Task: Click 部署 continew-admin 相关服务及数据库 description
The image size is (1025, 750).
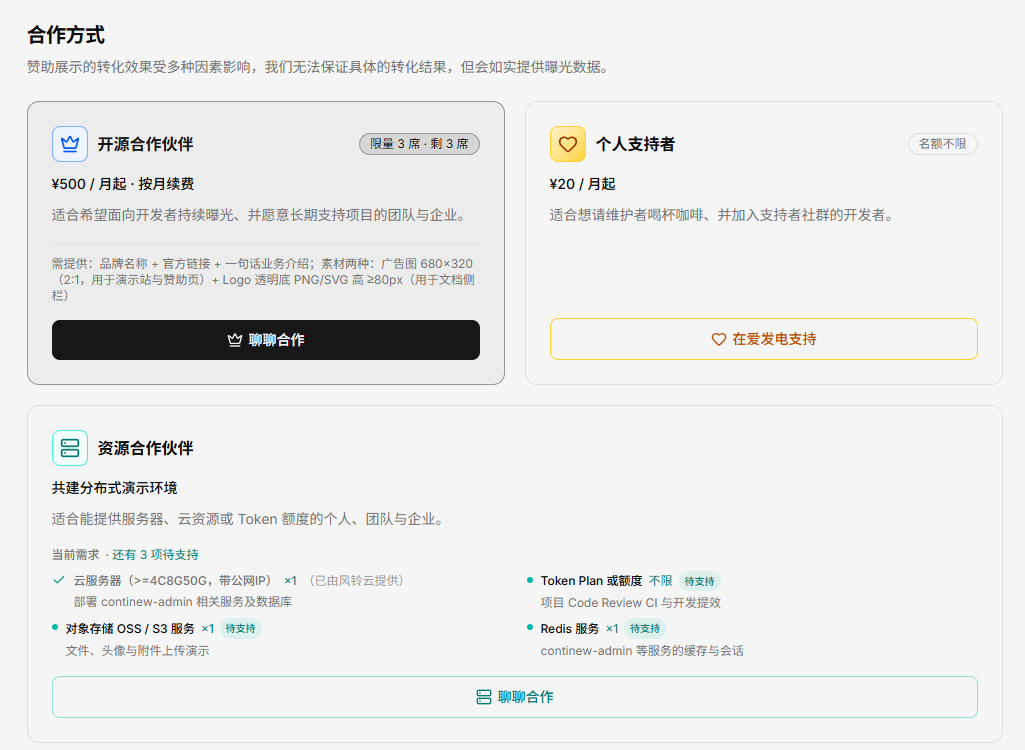Action: coord(183,602)
